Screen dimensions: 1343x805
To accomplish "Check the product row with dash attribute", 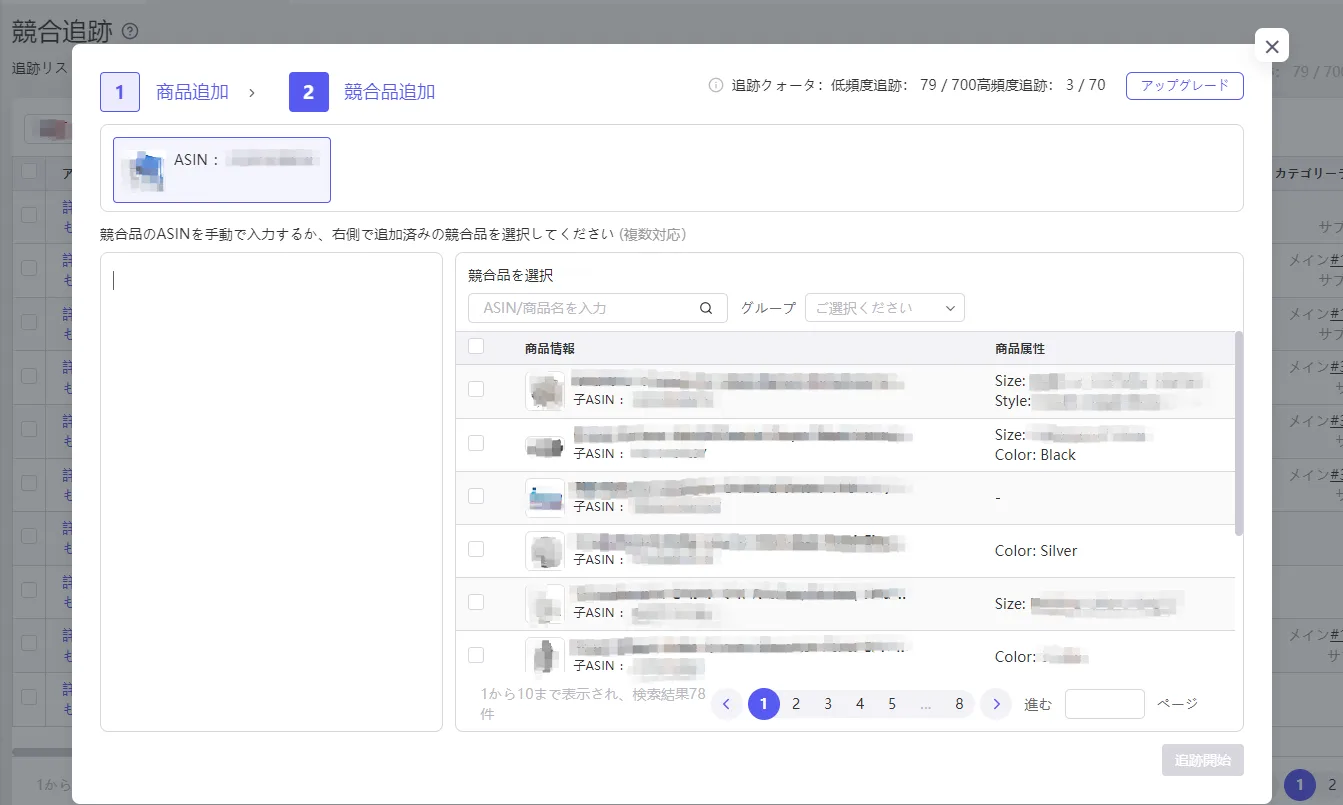I will coord(476,496).
